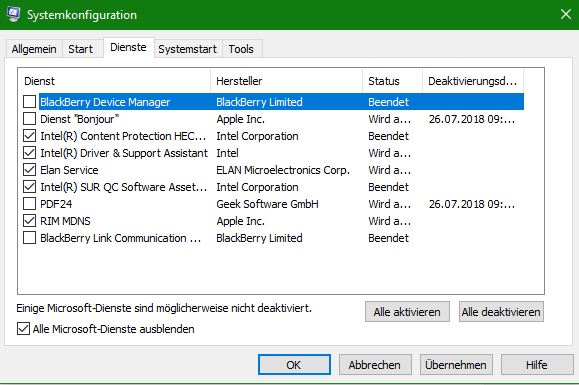
Task: Select the BlackBerry Device Manager row text
Action: tap(105, 102)
